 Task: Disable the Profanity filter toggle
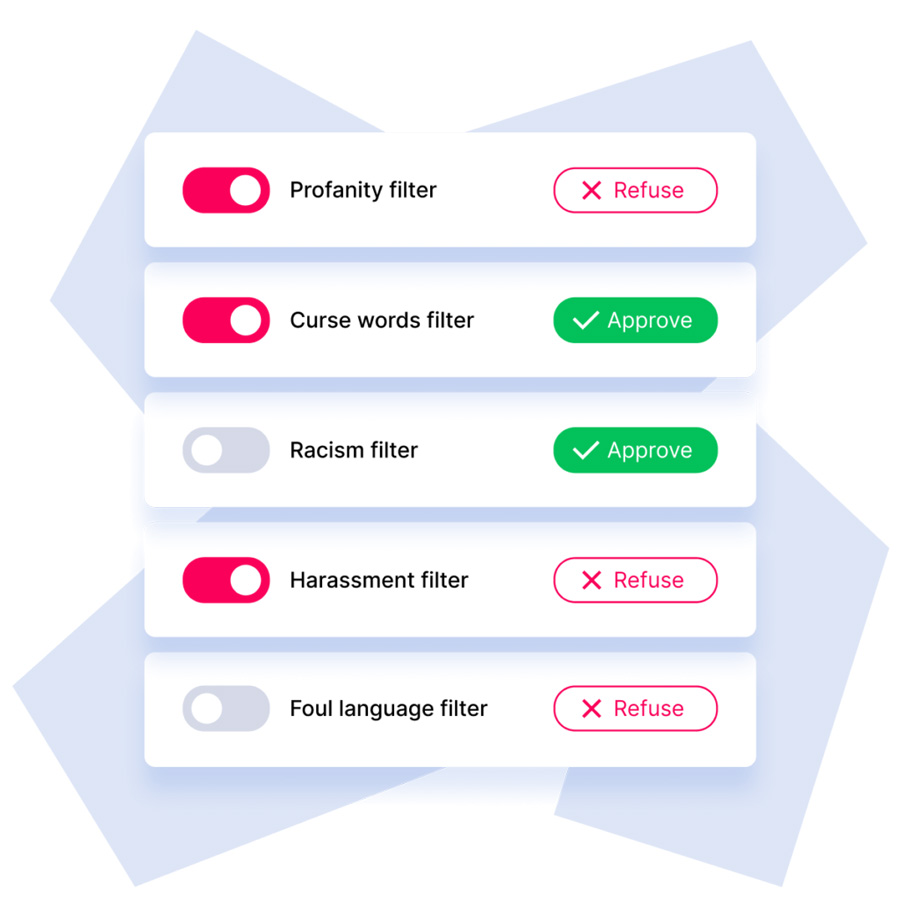226,190
